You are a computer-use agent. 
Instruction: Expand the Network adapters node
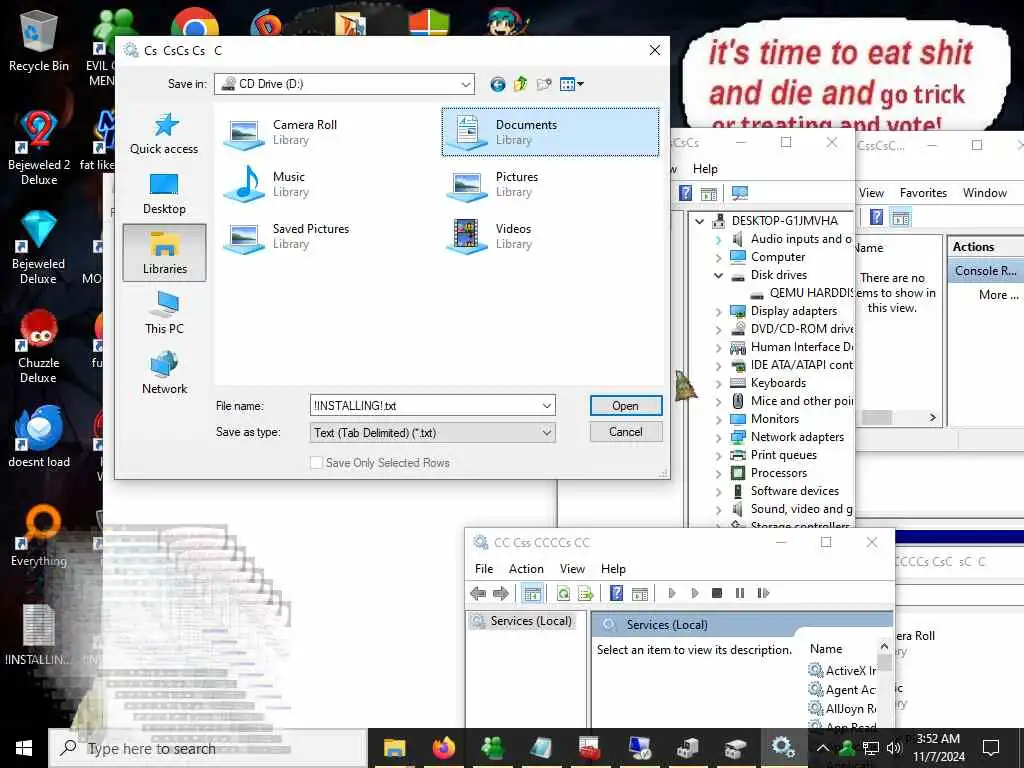718,437
